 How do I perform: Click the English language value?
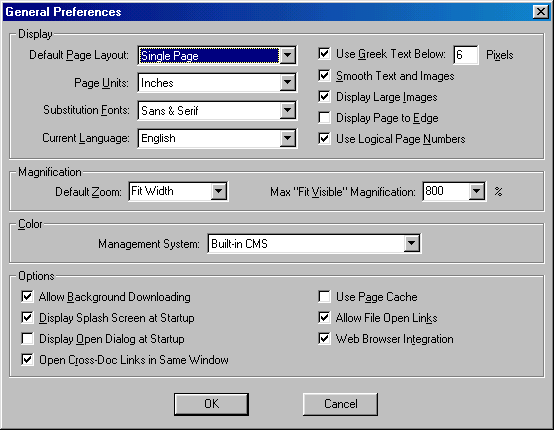(x=158, y=139)
